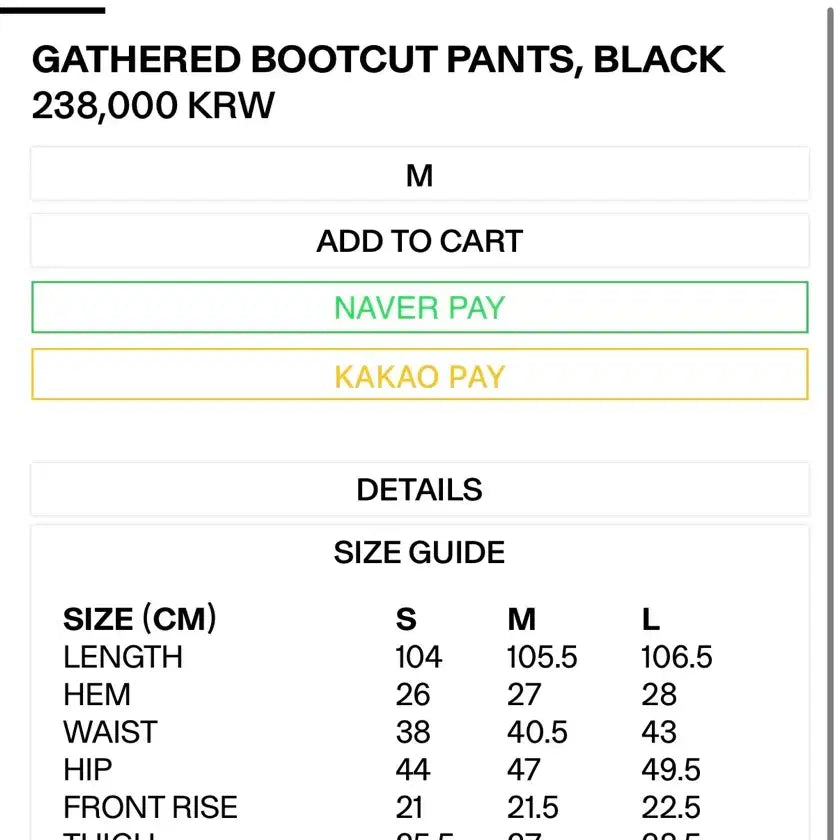Pay with NAVER PAY
The image size is (840, 840).
pyautogui.click(x=420, y=307)
